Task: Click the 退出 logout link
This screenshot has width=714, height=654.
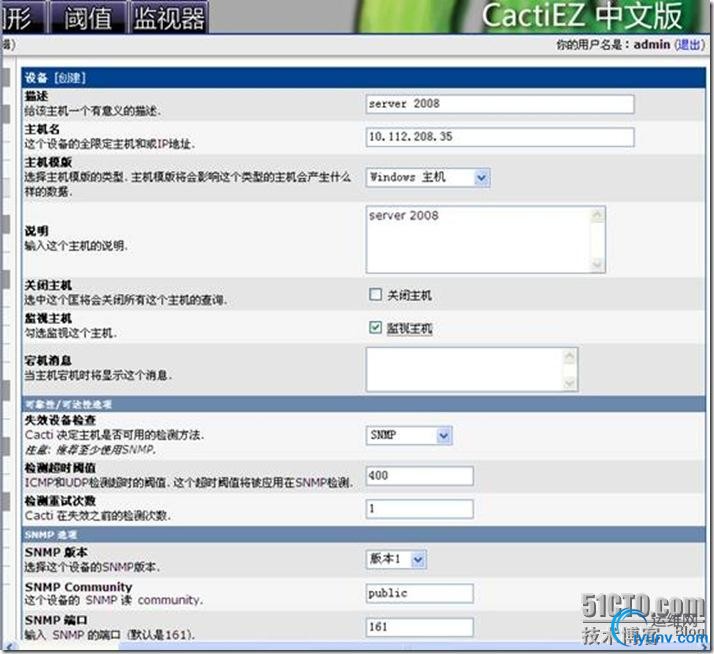Action: click(x=688, y=45)
